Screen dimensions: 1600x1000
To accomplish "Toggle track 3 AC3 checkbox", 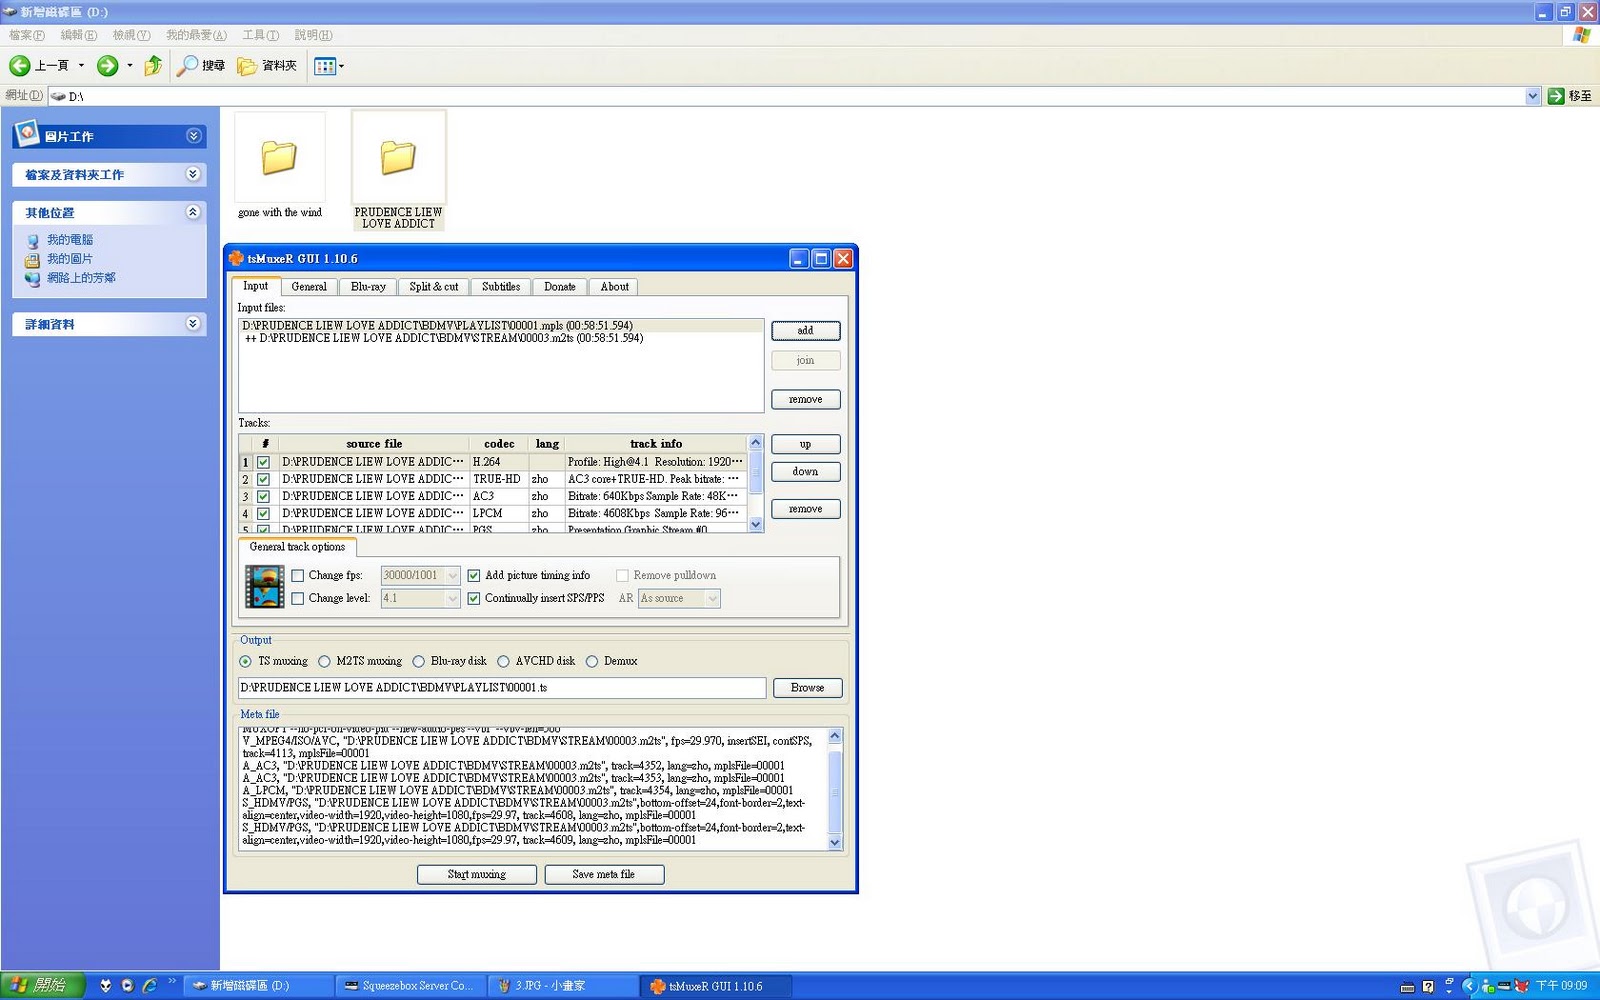I will pos(263,496).
